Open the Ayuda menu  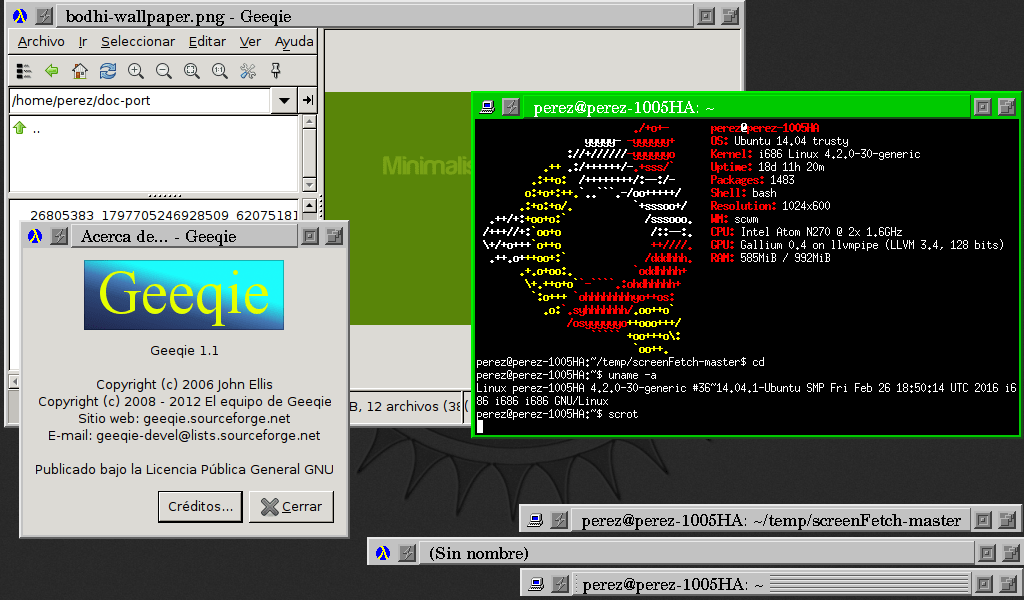pos(294,42)
